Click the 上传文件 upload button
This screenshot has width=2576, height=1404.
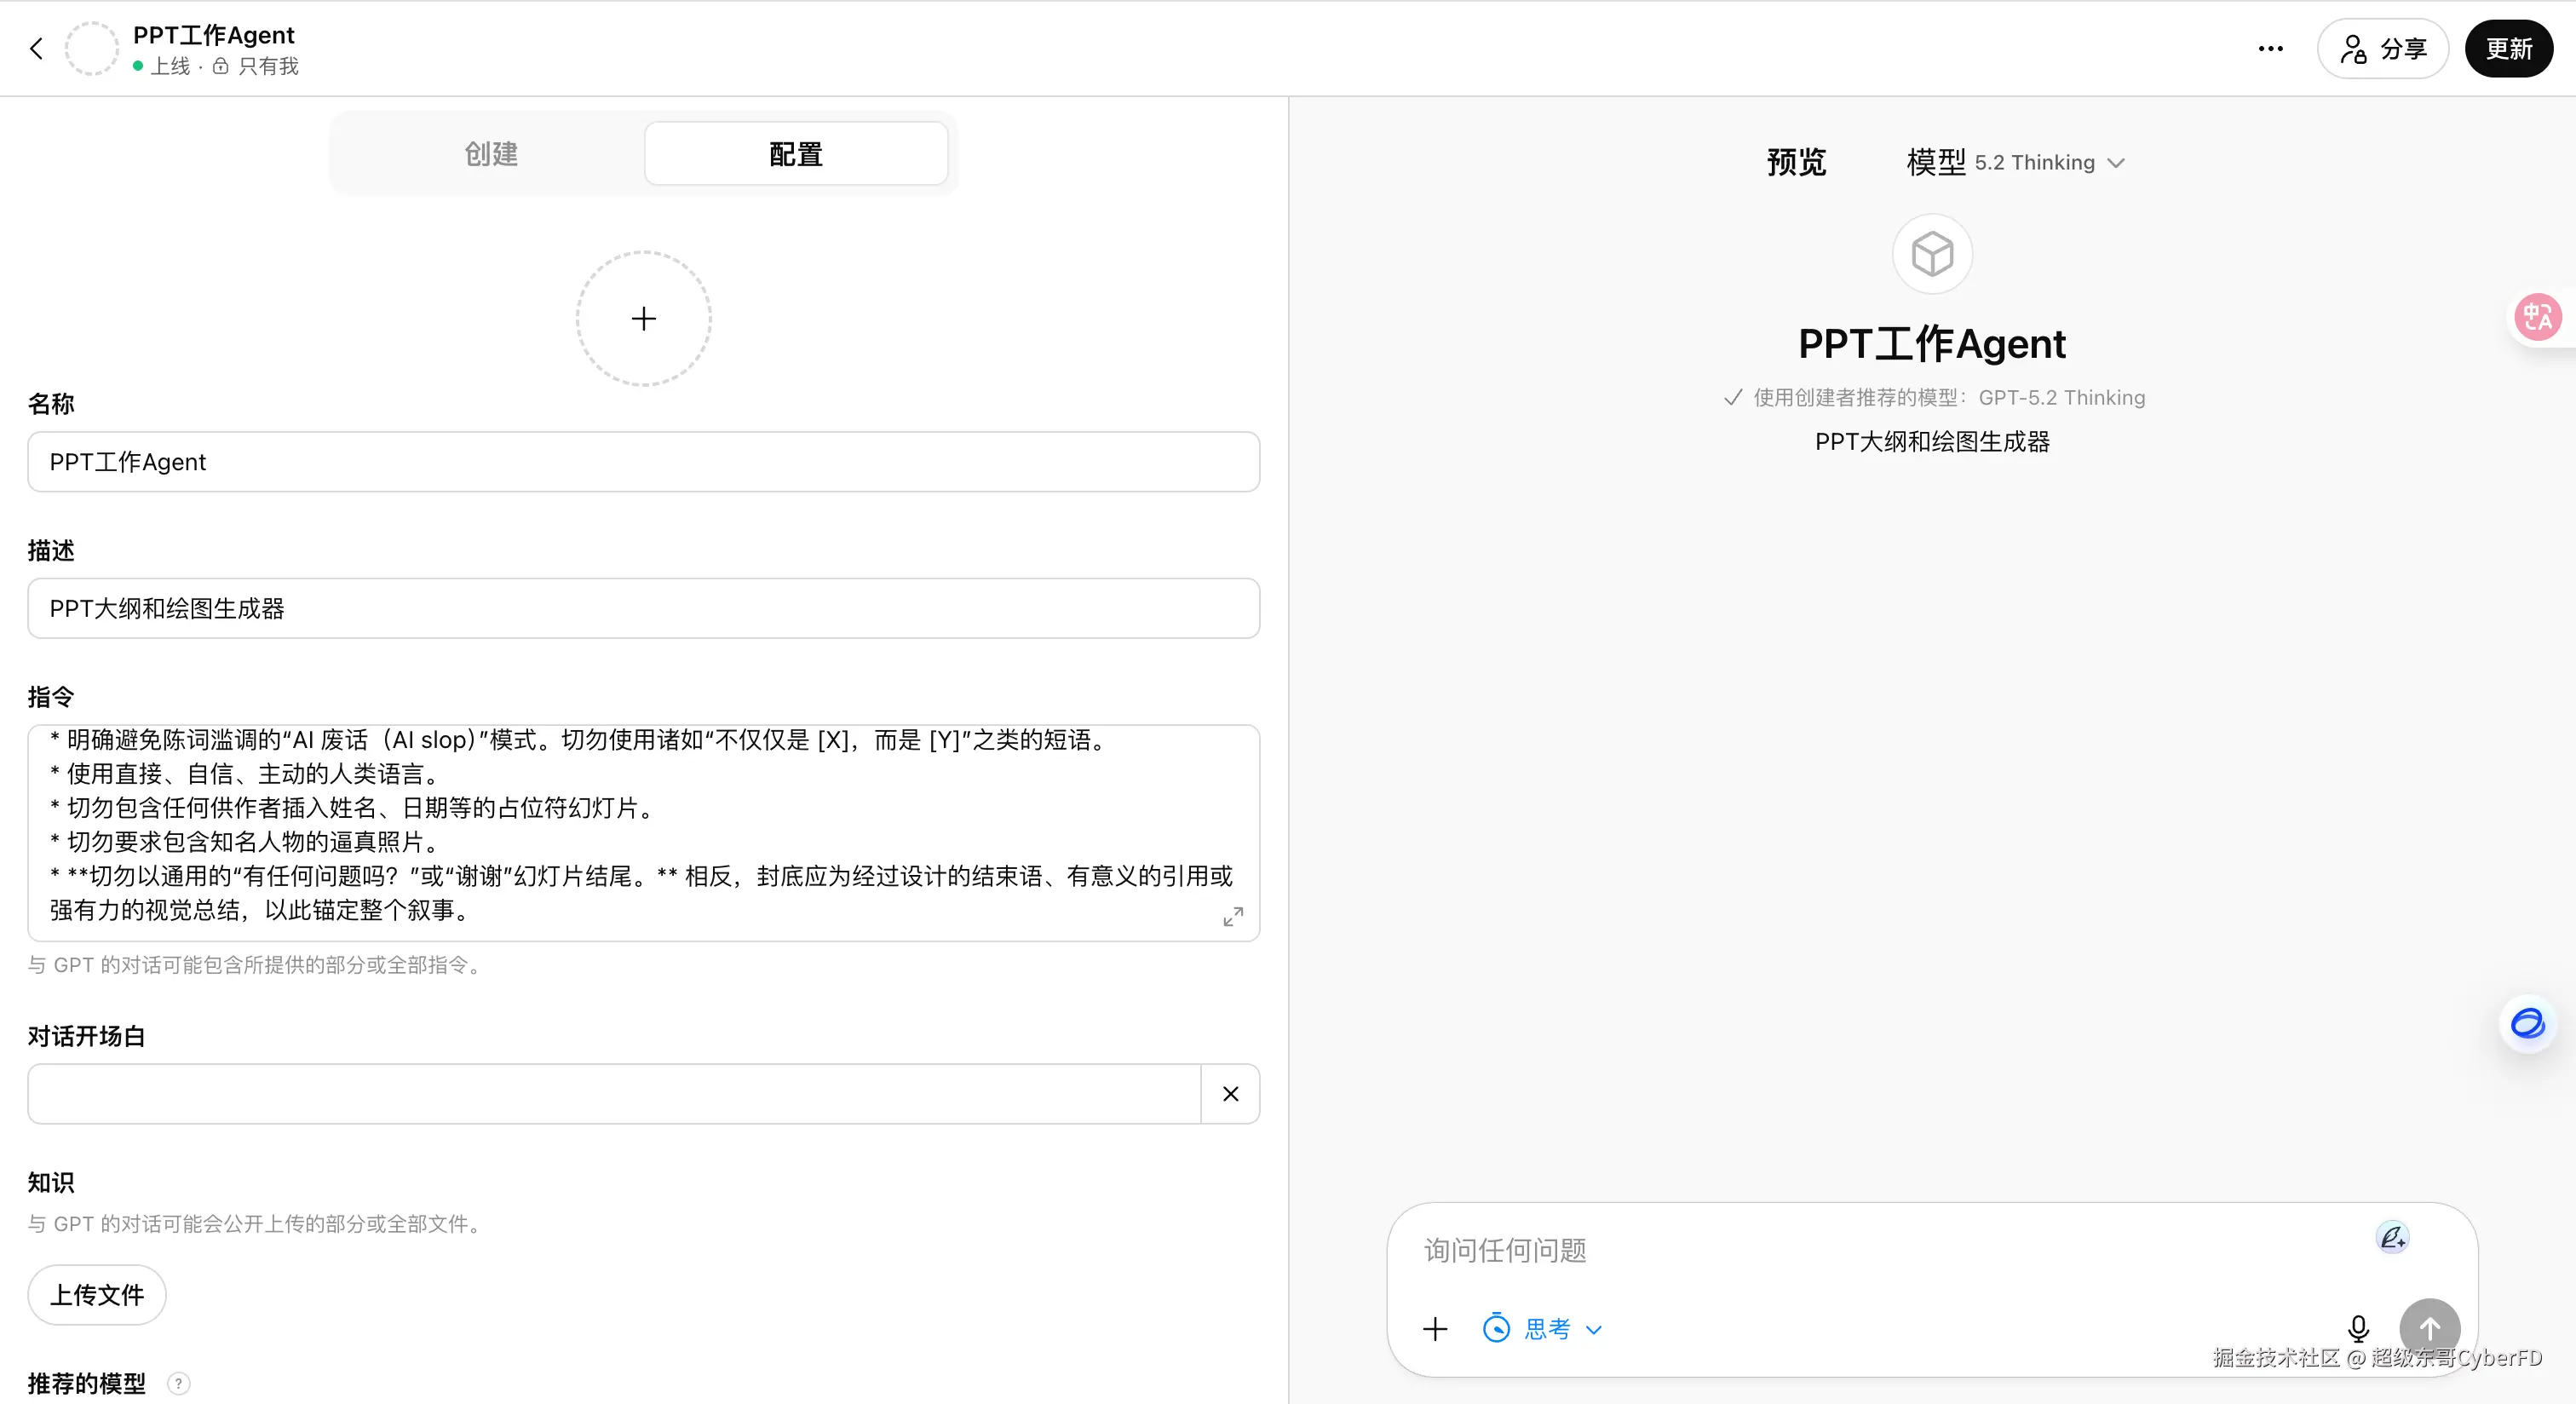point(97,1295)
